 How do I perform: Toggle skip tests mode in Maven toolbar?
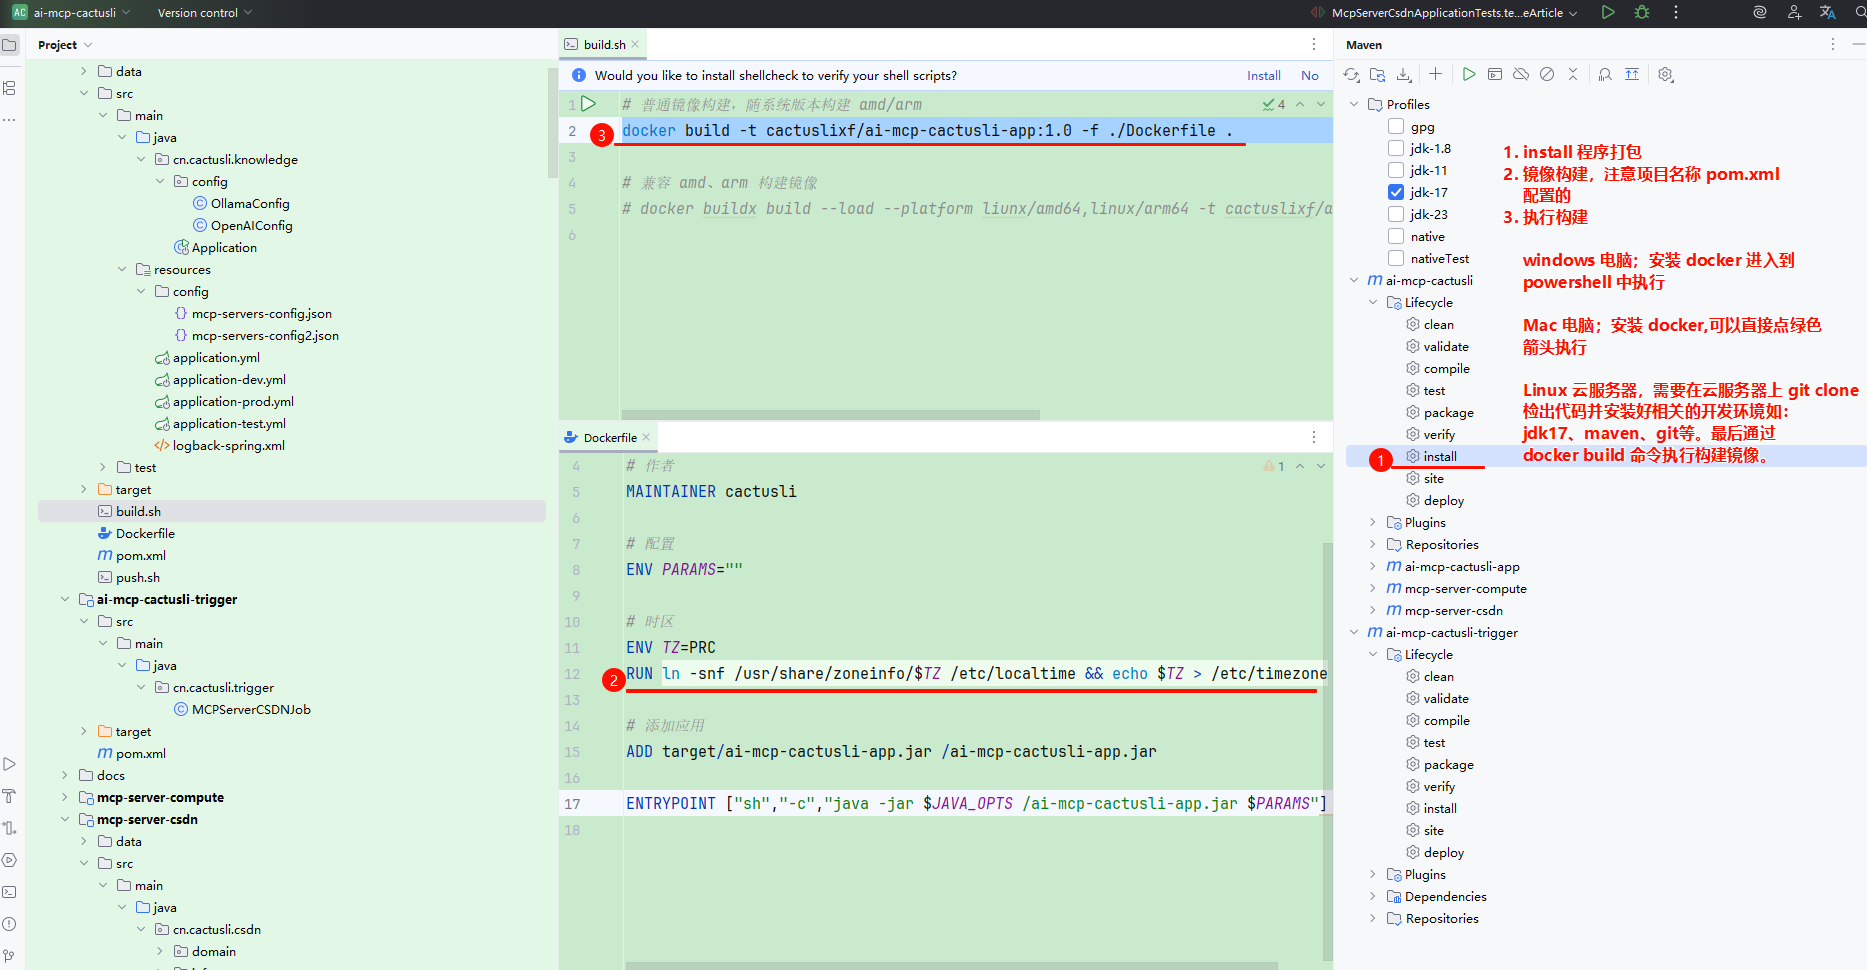pyautogui.click(x=1547, y=74)
